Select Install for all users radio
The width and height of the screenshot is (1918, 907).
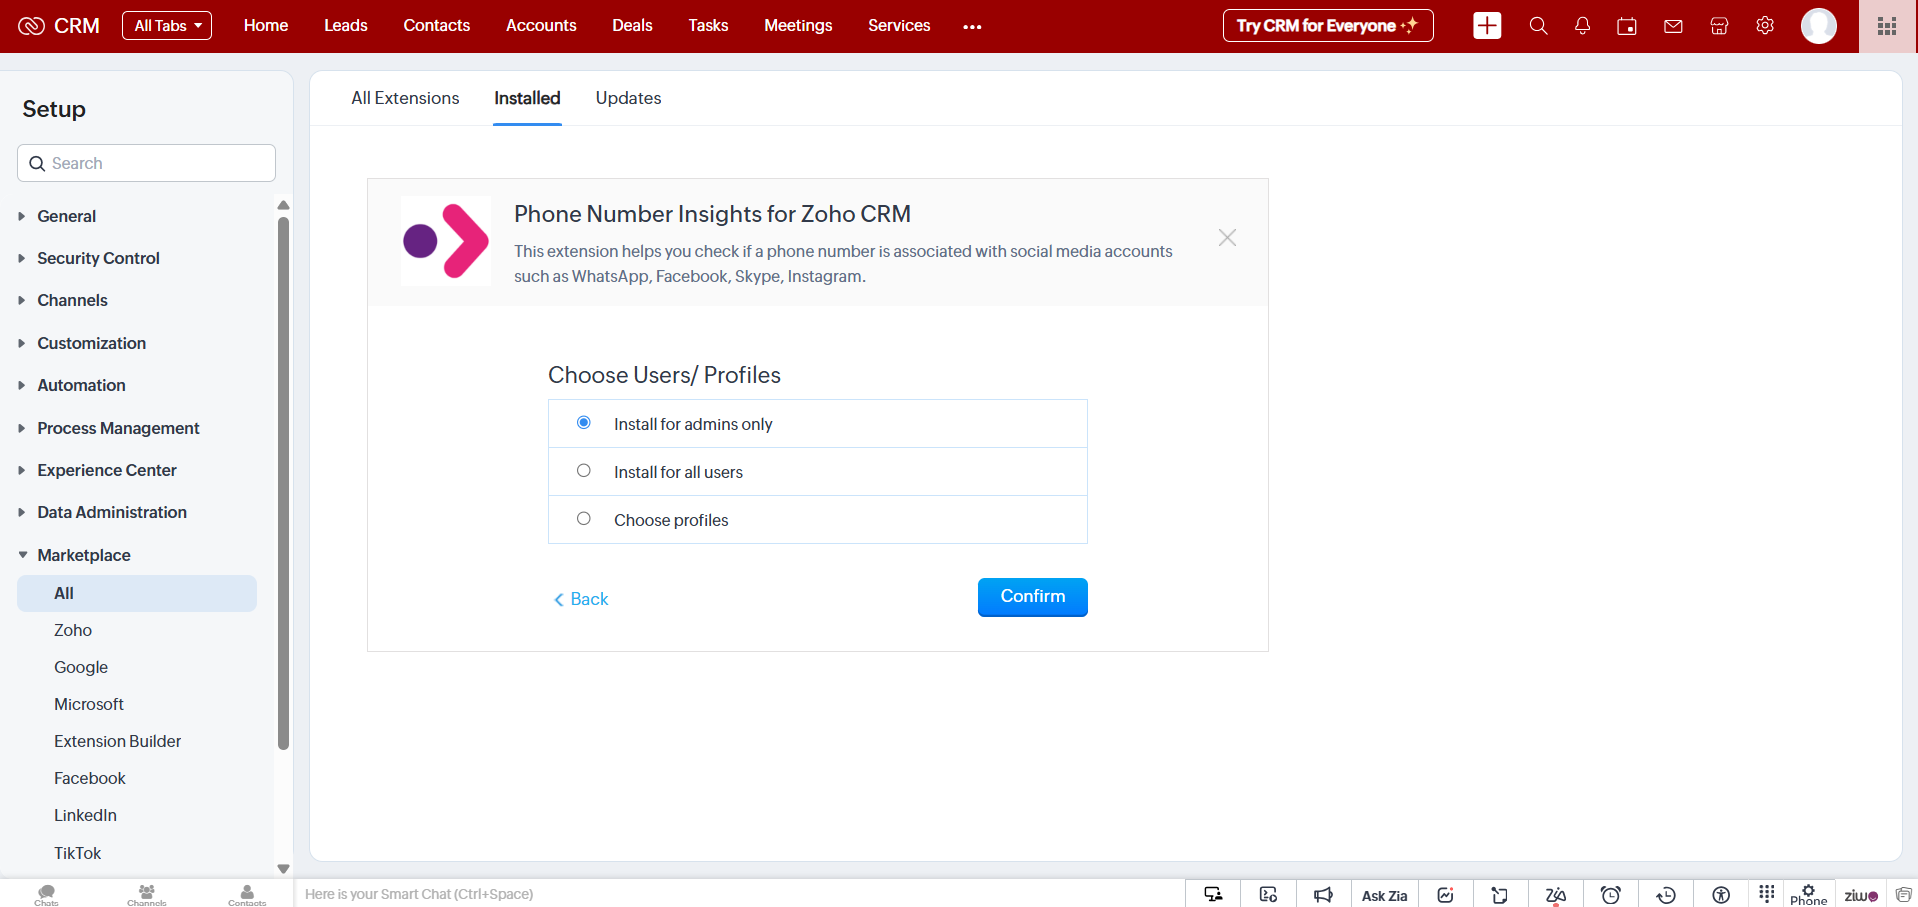point(584,471)
